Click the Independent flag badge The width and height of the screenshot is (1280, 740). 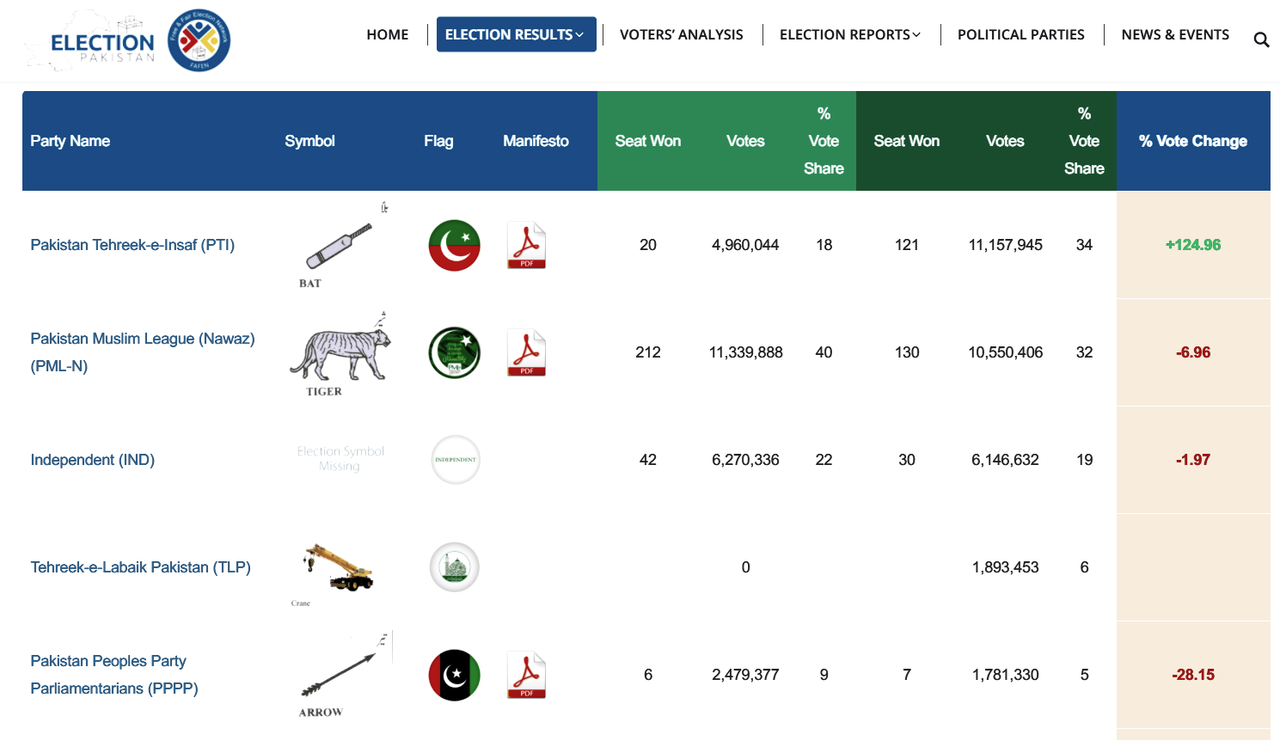point(455,460)
